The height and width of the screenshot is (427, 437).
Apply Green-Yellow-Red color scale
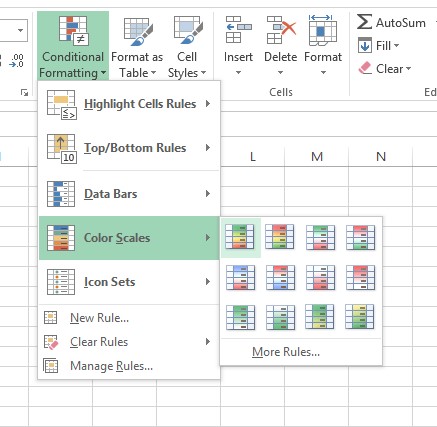240,237
